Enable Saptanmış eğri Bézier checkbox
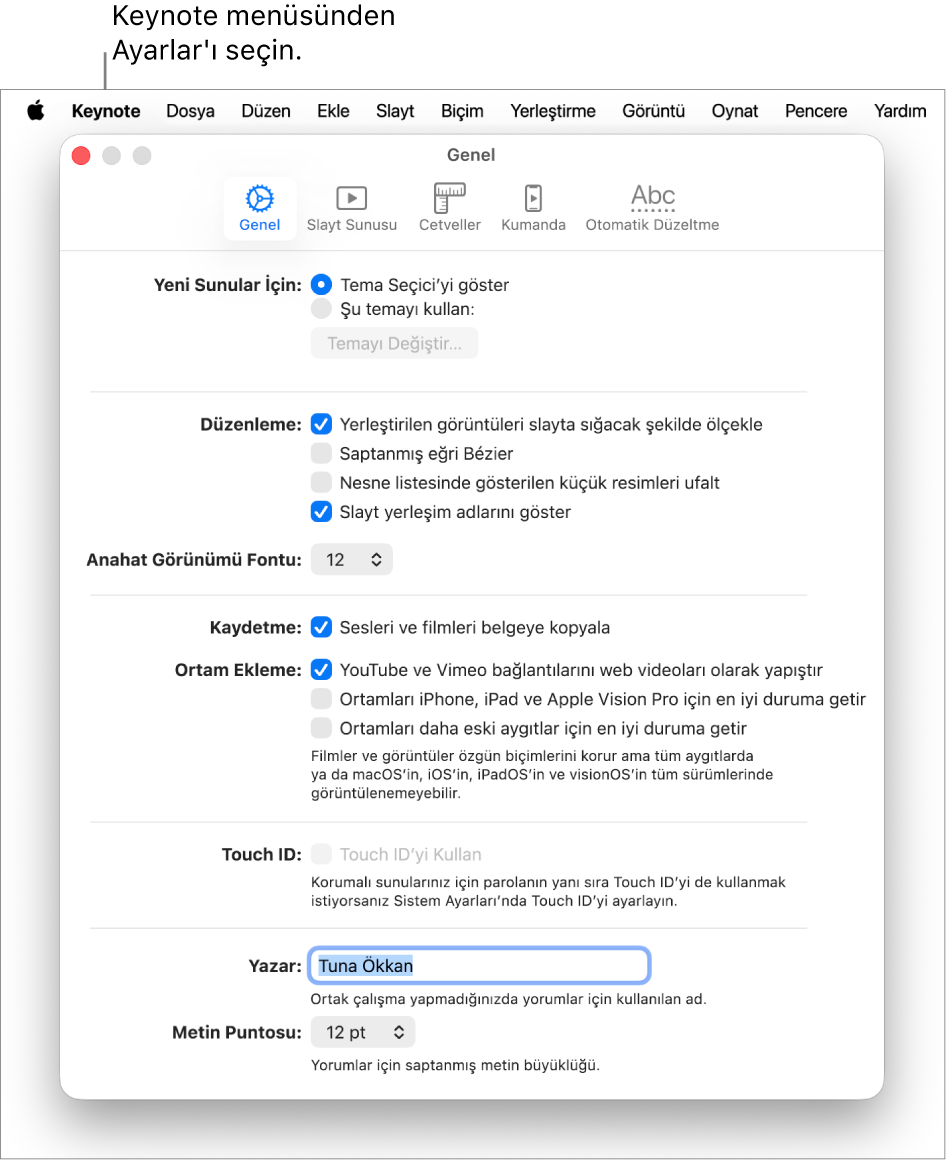947x1160 pixels. (x=321, y=453)
